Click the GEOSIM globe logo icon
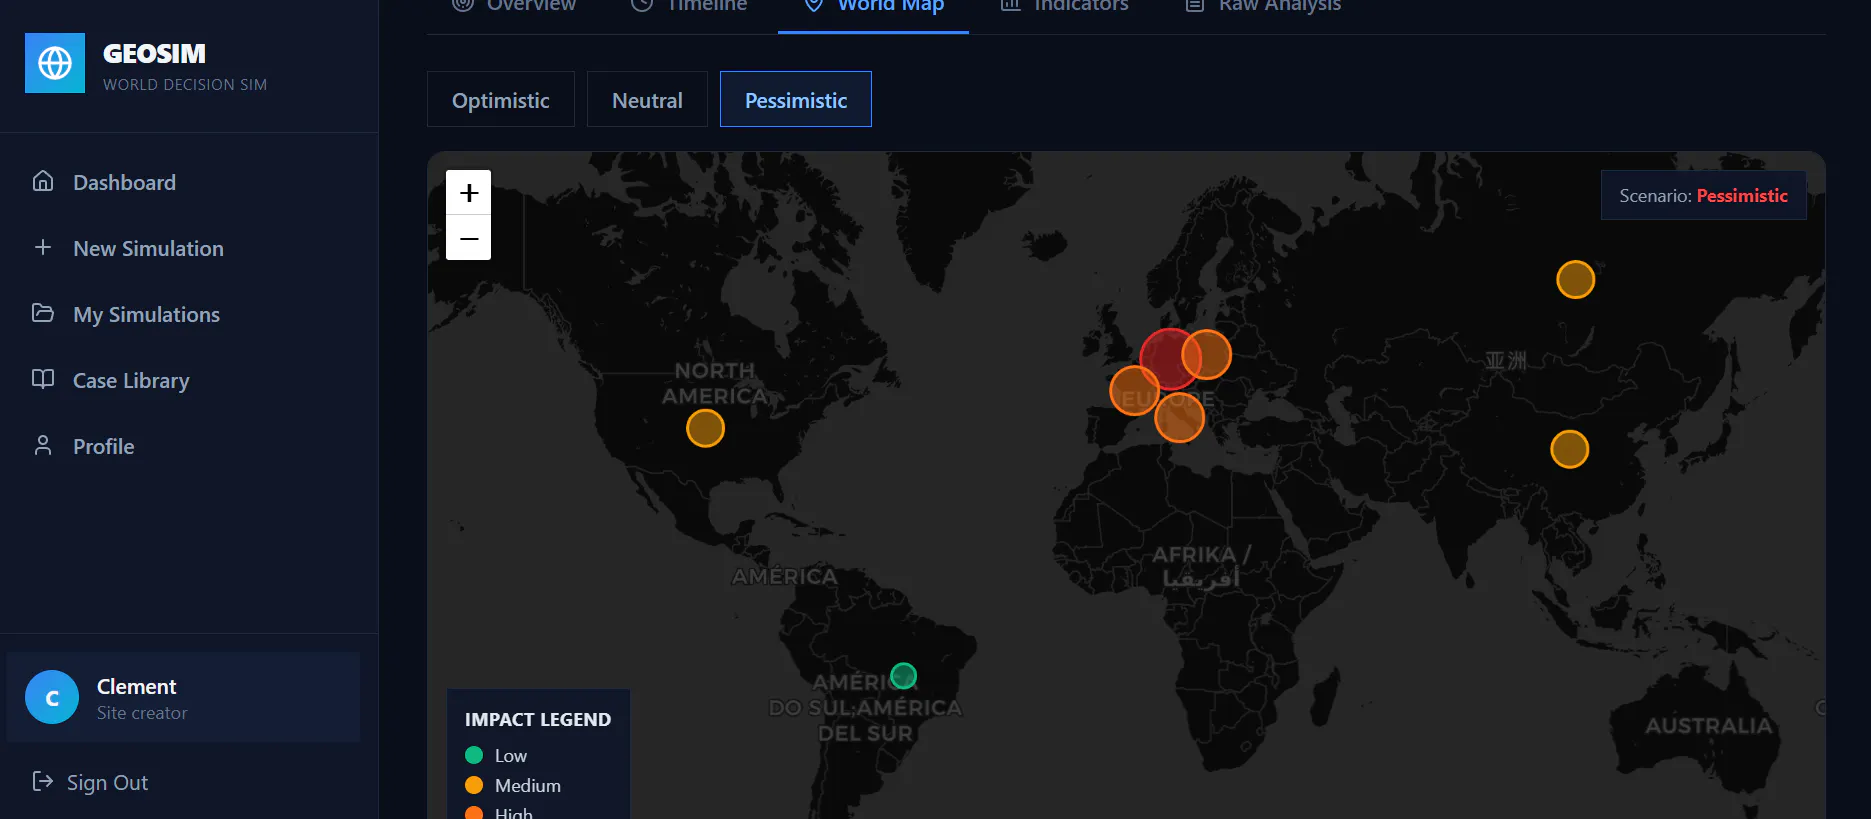The height and width of the screenshot is (819, 1871). tap(55, 63)
